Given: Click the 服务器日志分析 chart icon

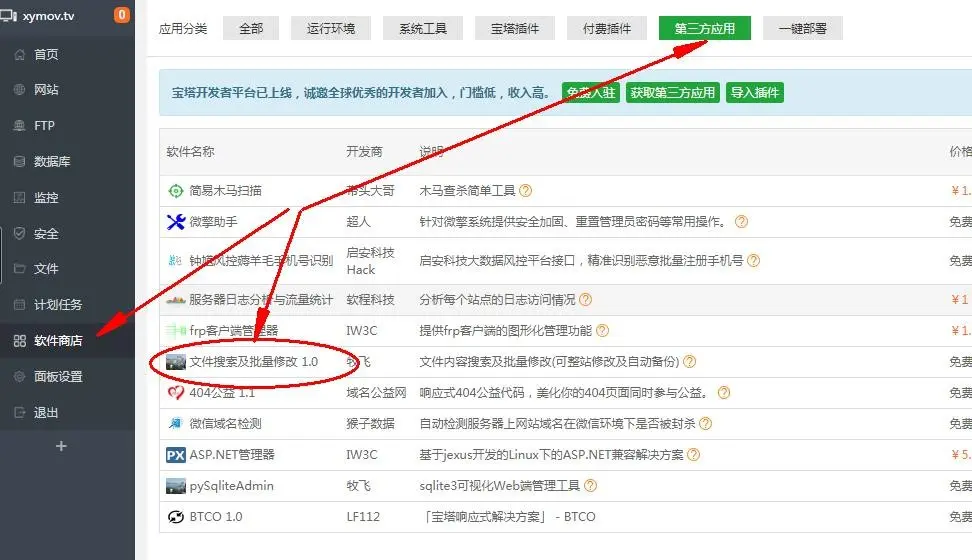Looking at the screenshot, I should tap(176, 300).
